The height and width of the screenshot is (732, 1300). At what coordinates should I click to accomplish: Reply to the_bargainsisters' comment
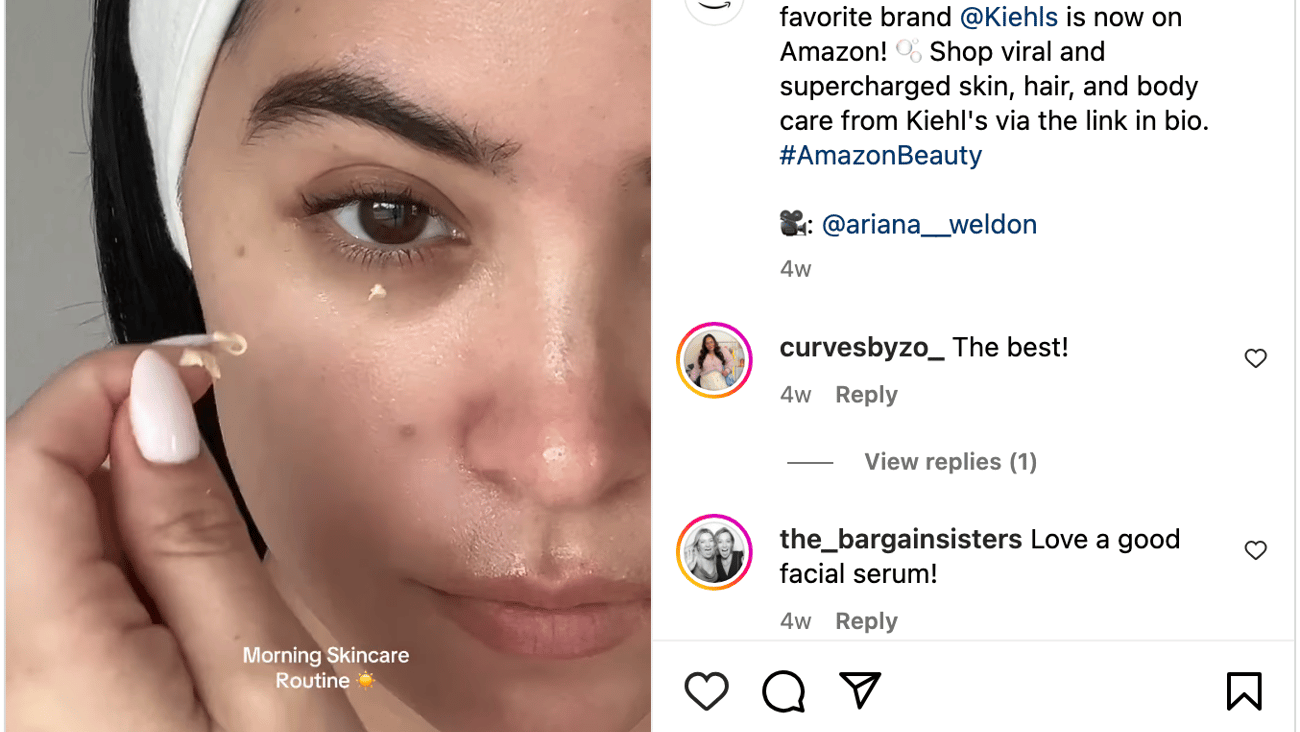865,620
